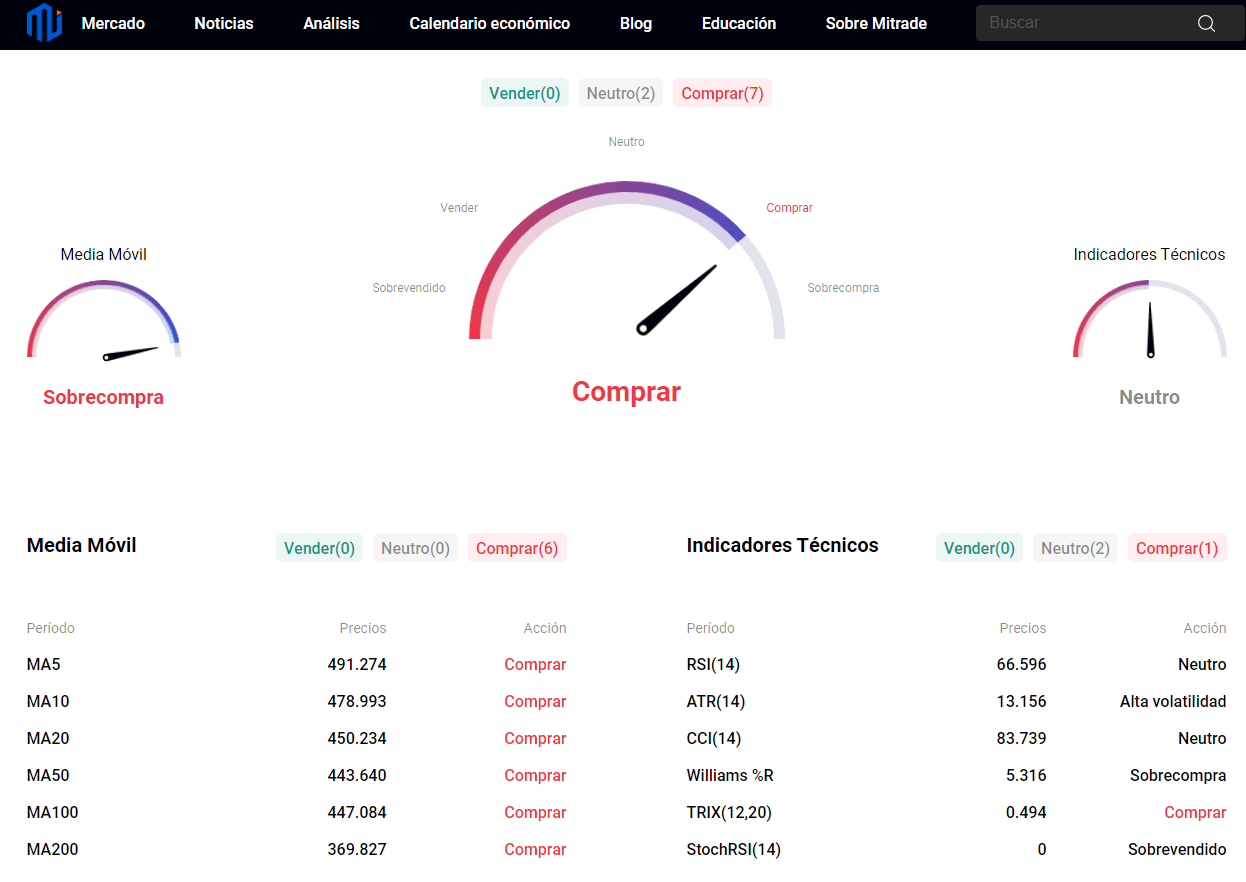
Task: Click the Media Móvil small gauge
Action: click(104, 322)
